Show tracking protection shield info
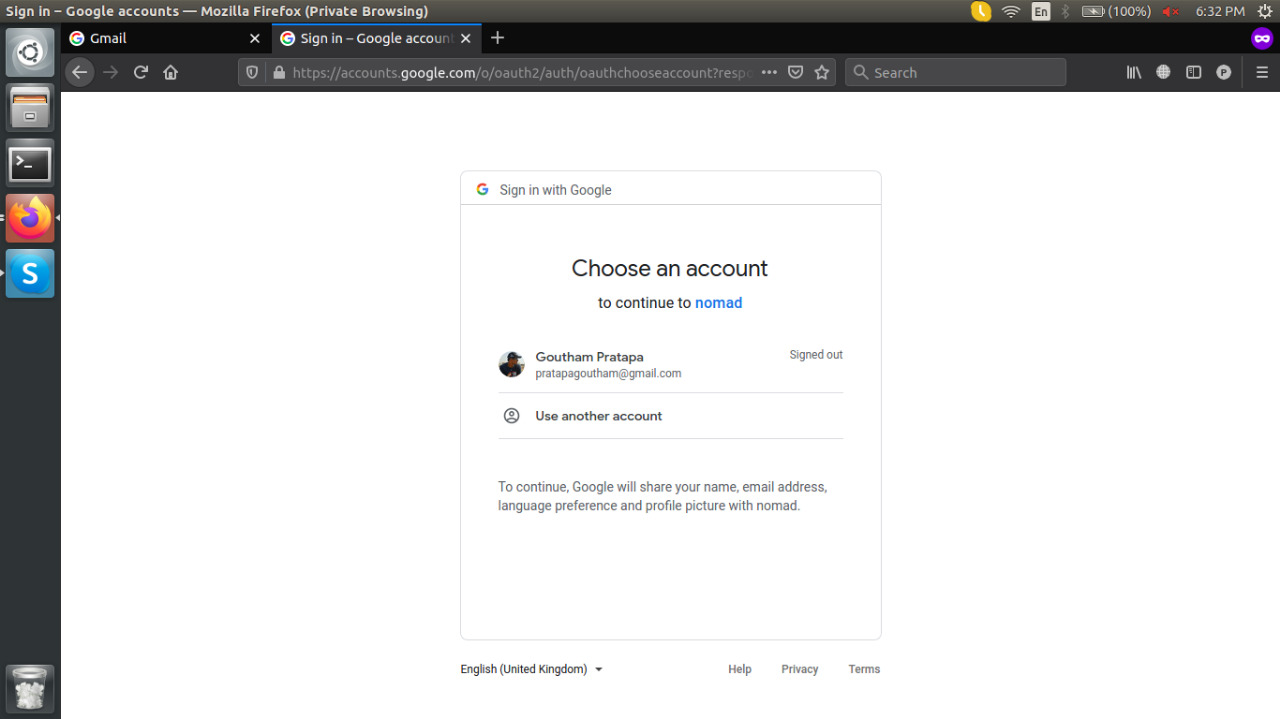The height and width of the screenshot is (719, 1280). [x=252, y=72]
